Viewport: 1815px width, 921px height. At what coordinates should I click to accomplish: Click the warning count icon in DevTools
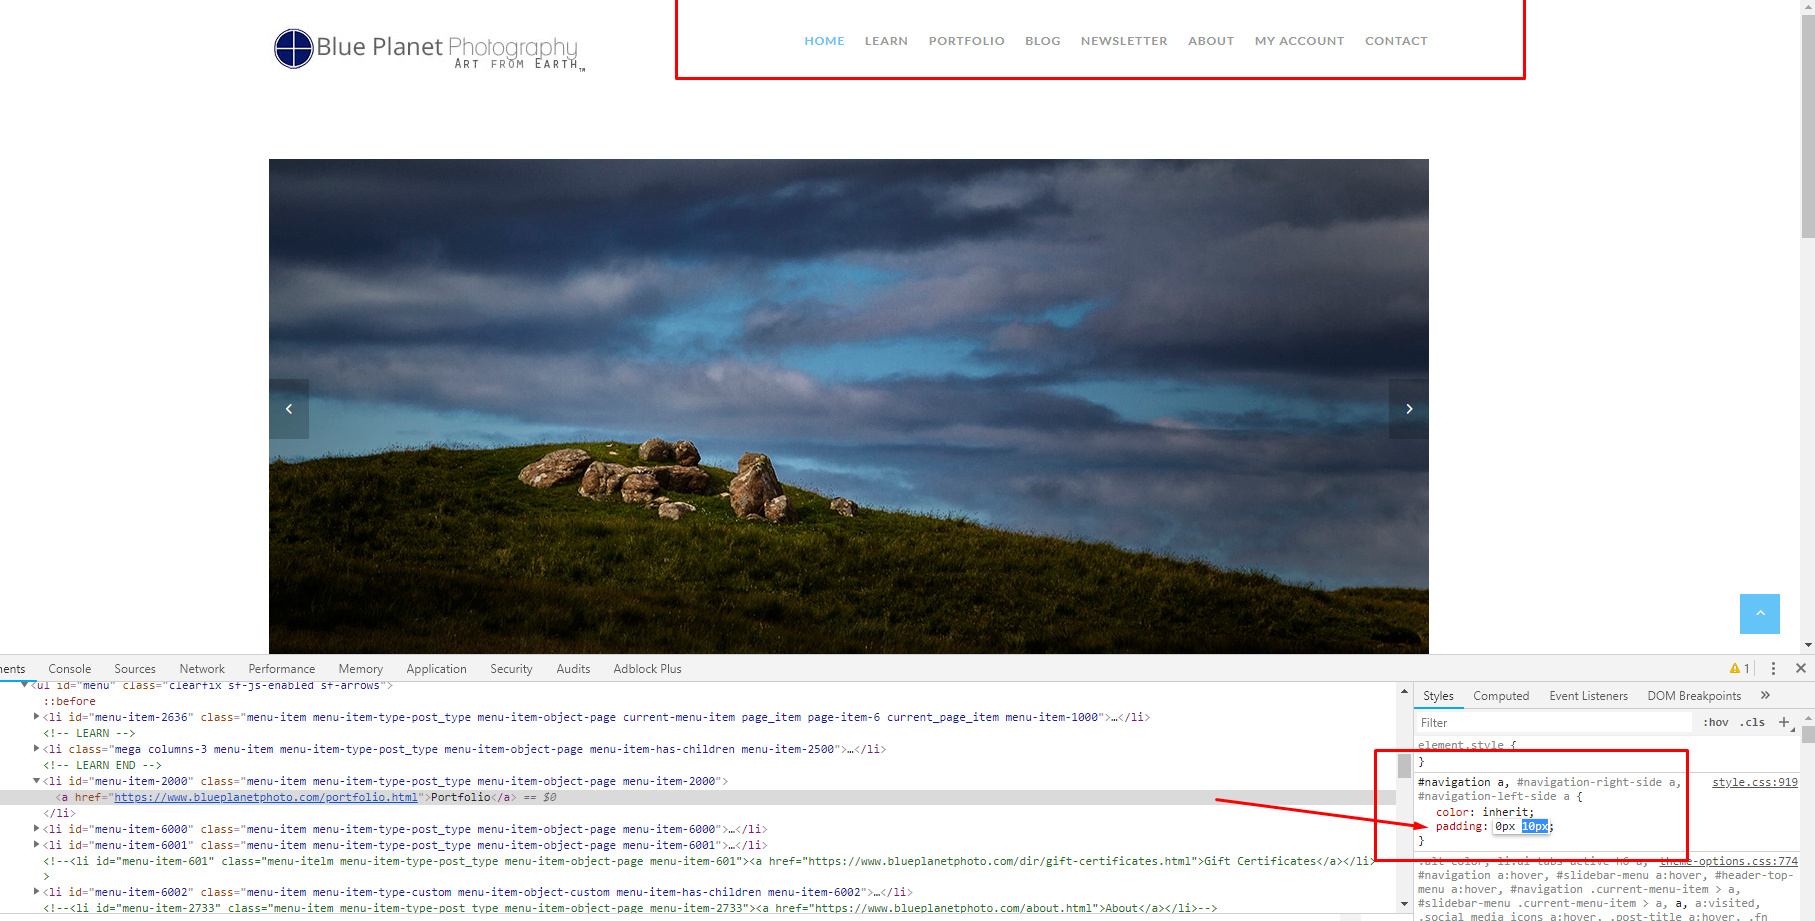[x=1739, y=668]
